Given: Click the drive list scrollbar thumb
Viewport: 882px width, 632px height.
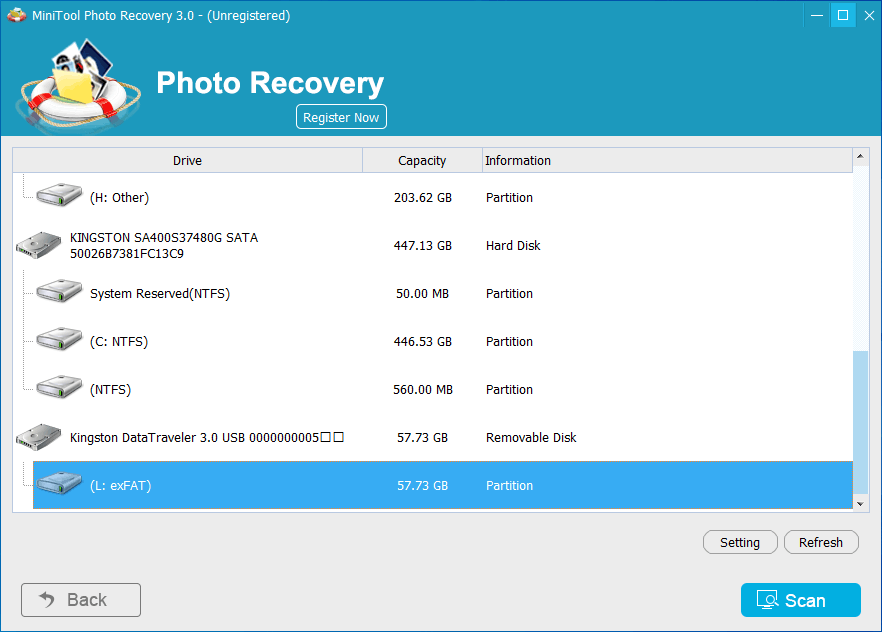Looking at the screenshot, I should pos(860,423).
